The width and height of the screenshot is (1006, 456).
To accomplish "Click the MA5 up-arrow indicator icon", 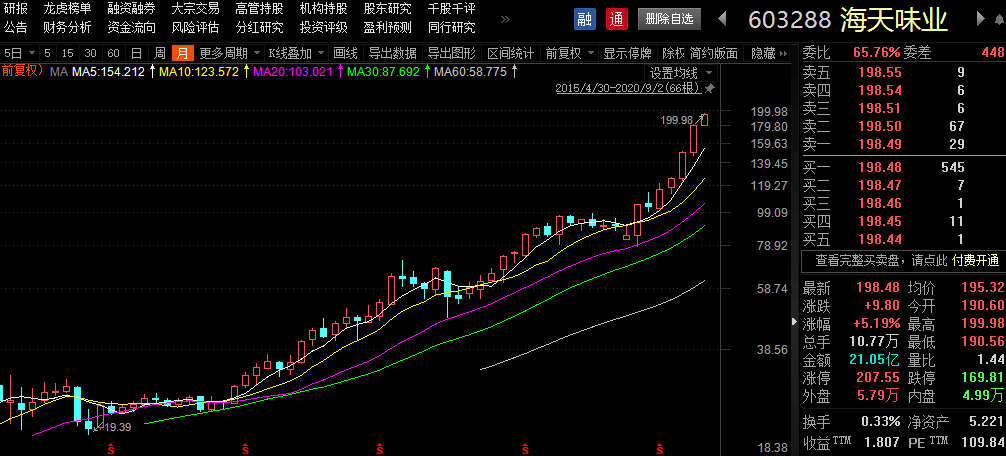I will (152, 71).
